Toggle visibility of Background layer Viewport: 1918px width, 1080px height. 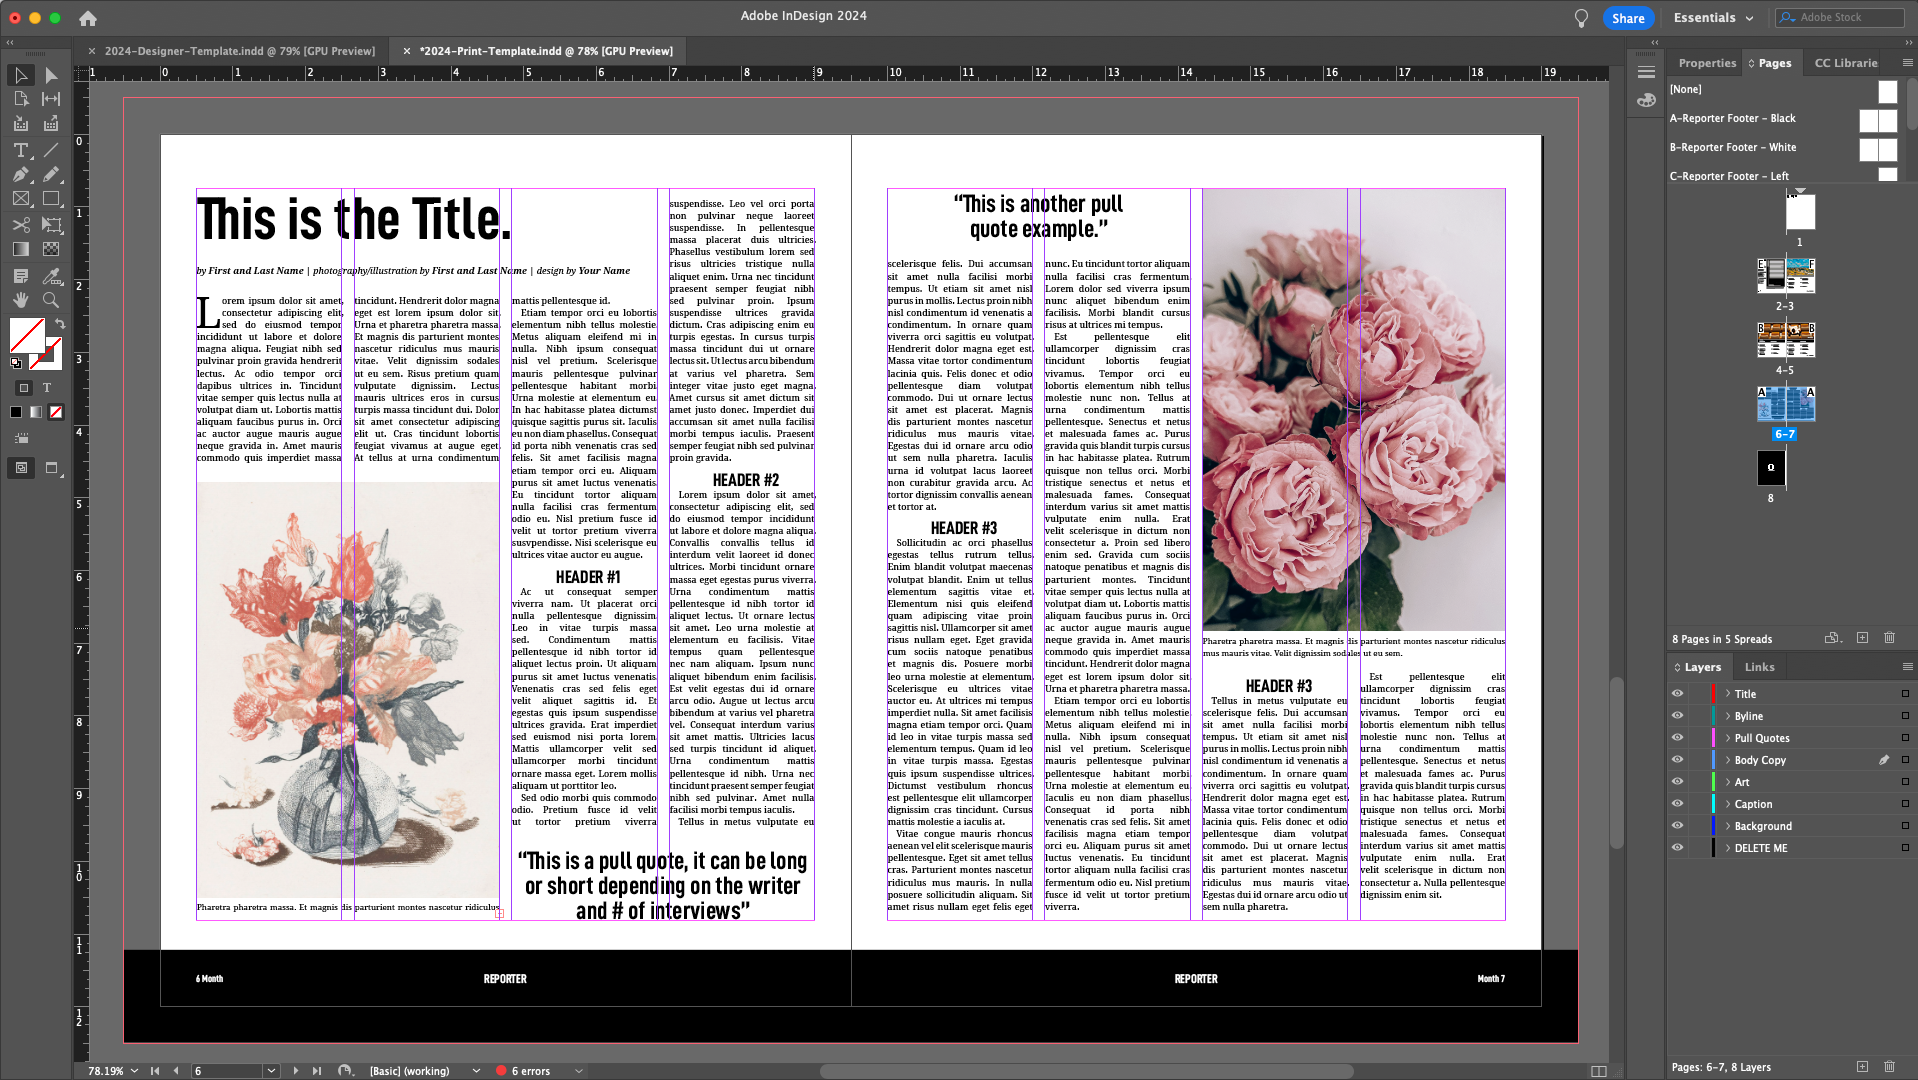[x=1678, y=826]
